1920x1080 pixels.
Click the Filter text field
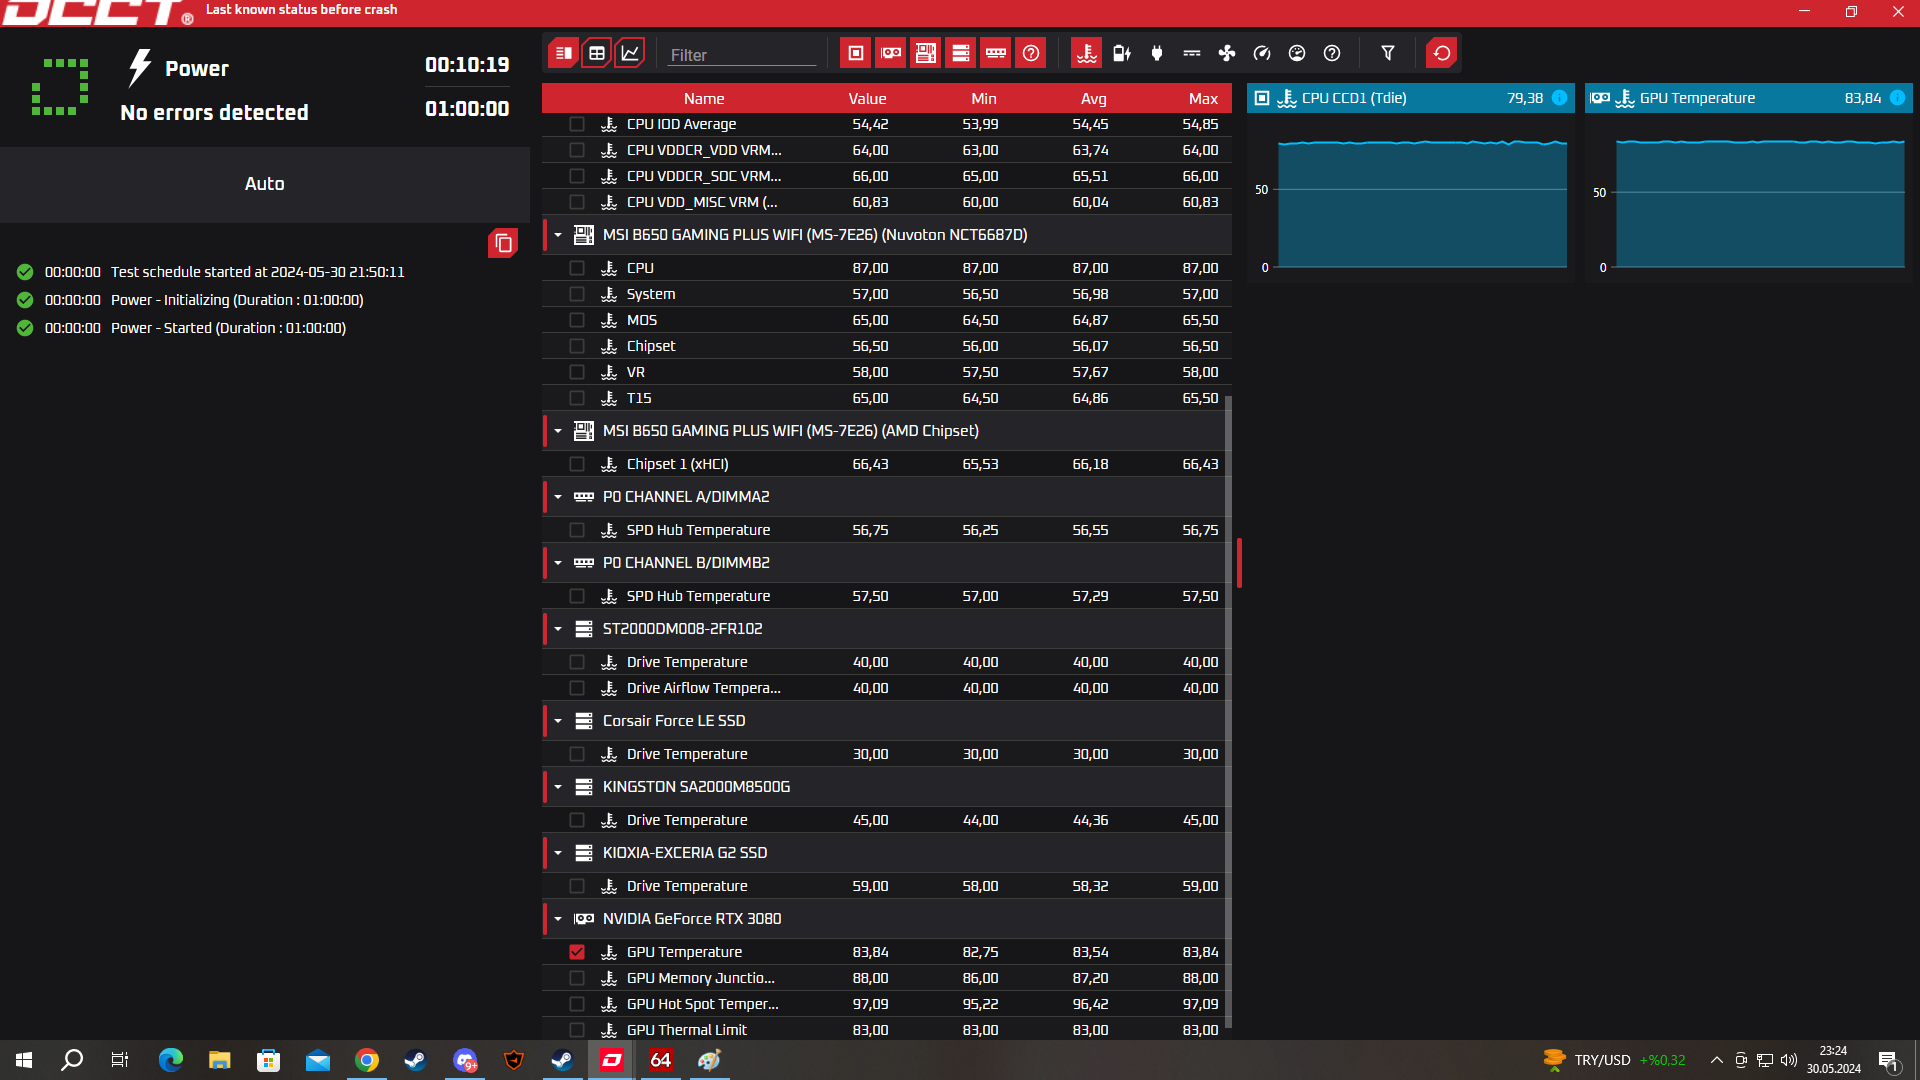741,55
